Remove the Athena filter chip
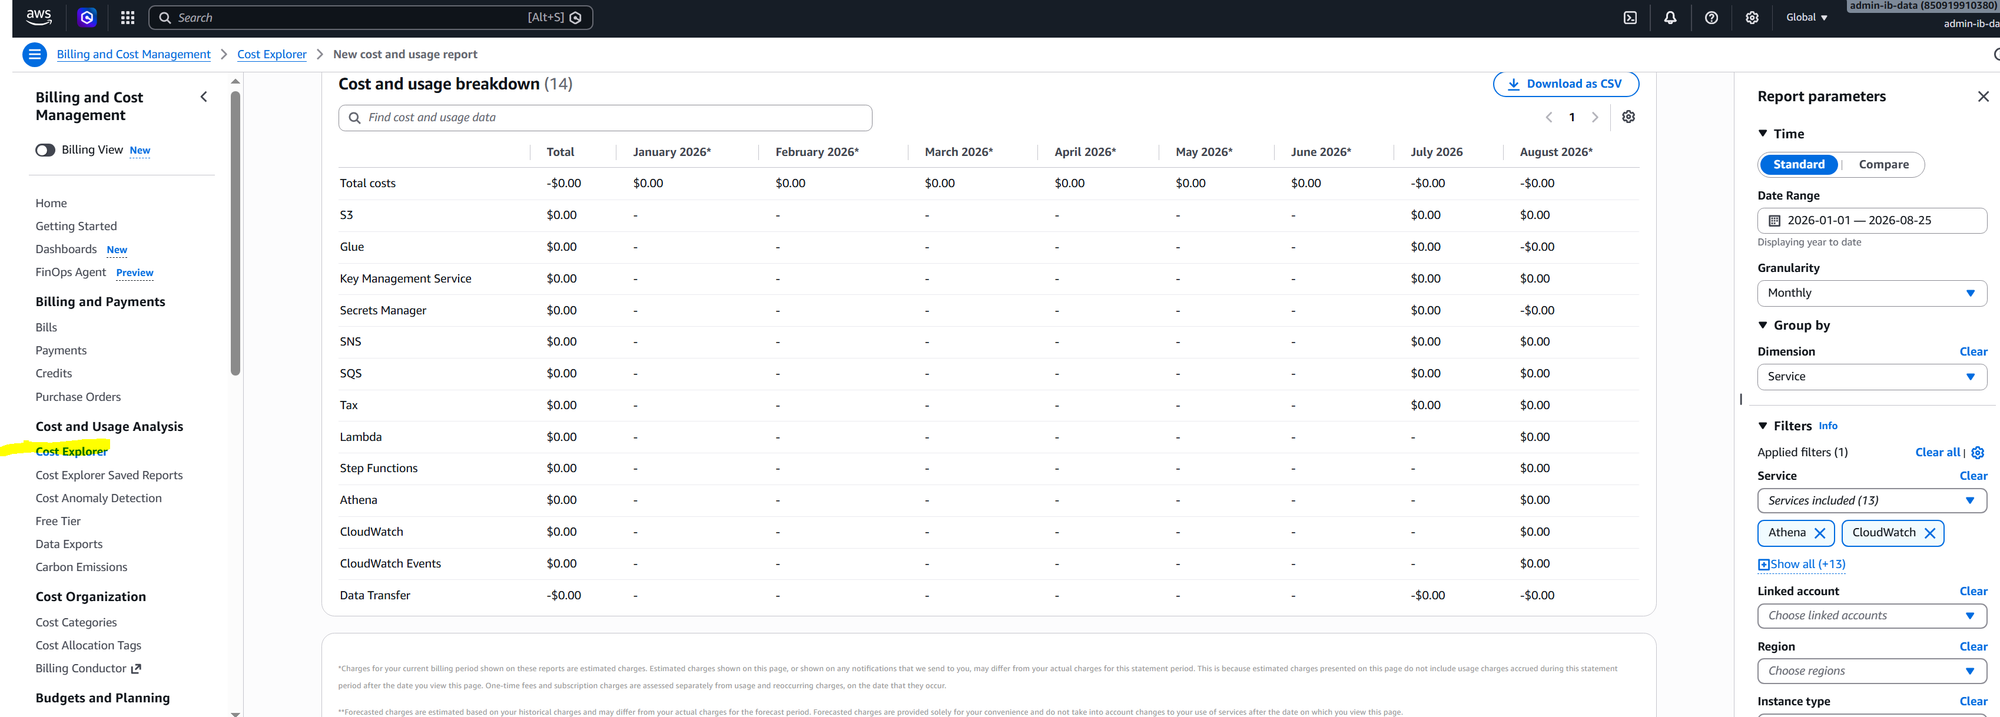Screen dimensions: 2000x717 tap(1820, 533)
